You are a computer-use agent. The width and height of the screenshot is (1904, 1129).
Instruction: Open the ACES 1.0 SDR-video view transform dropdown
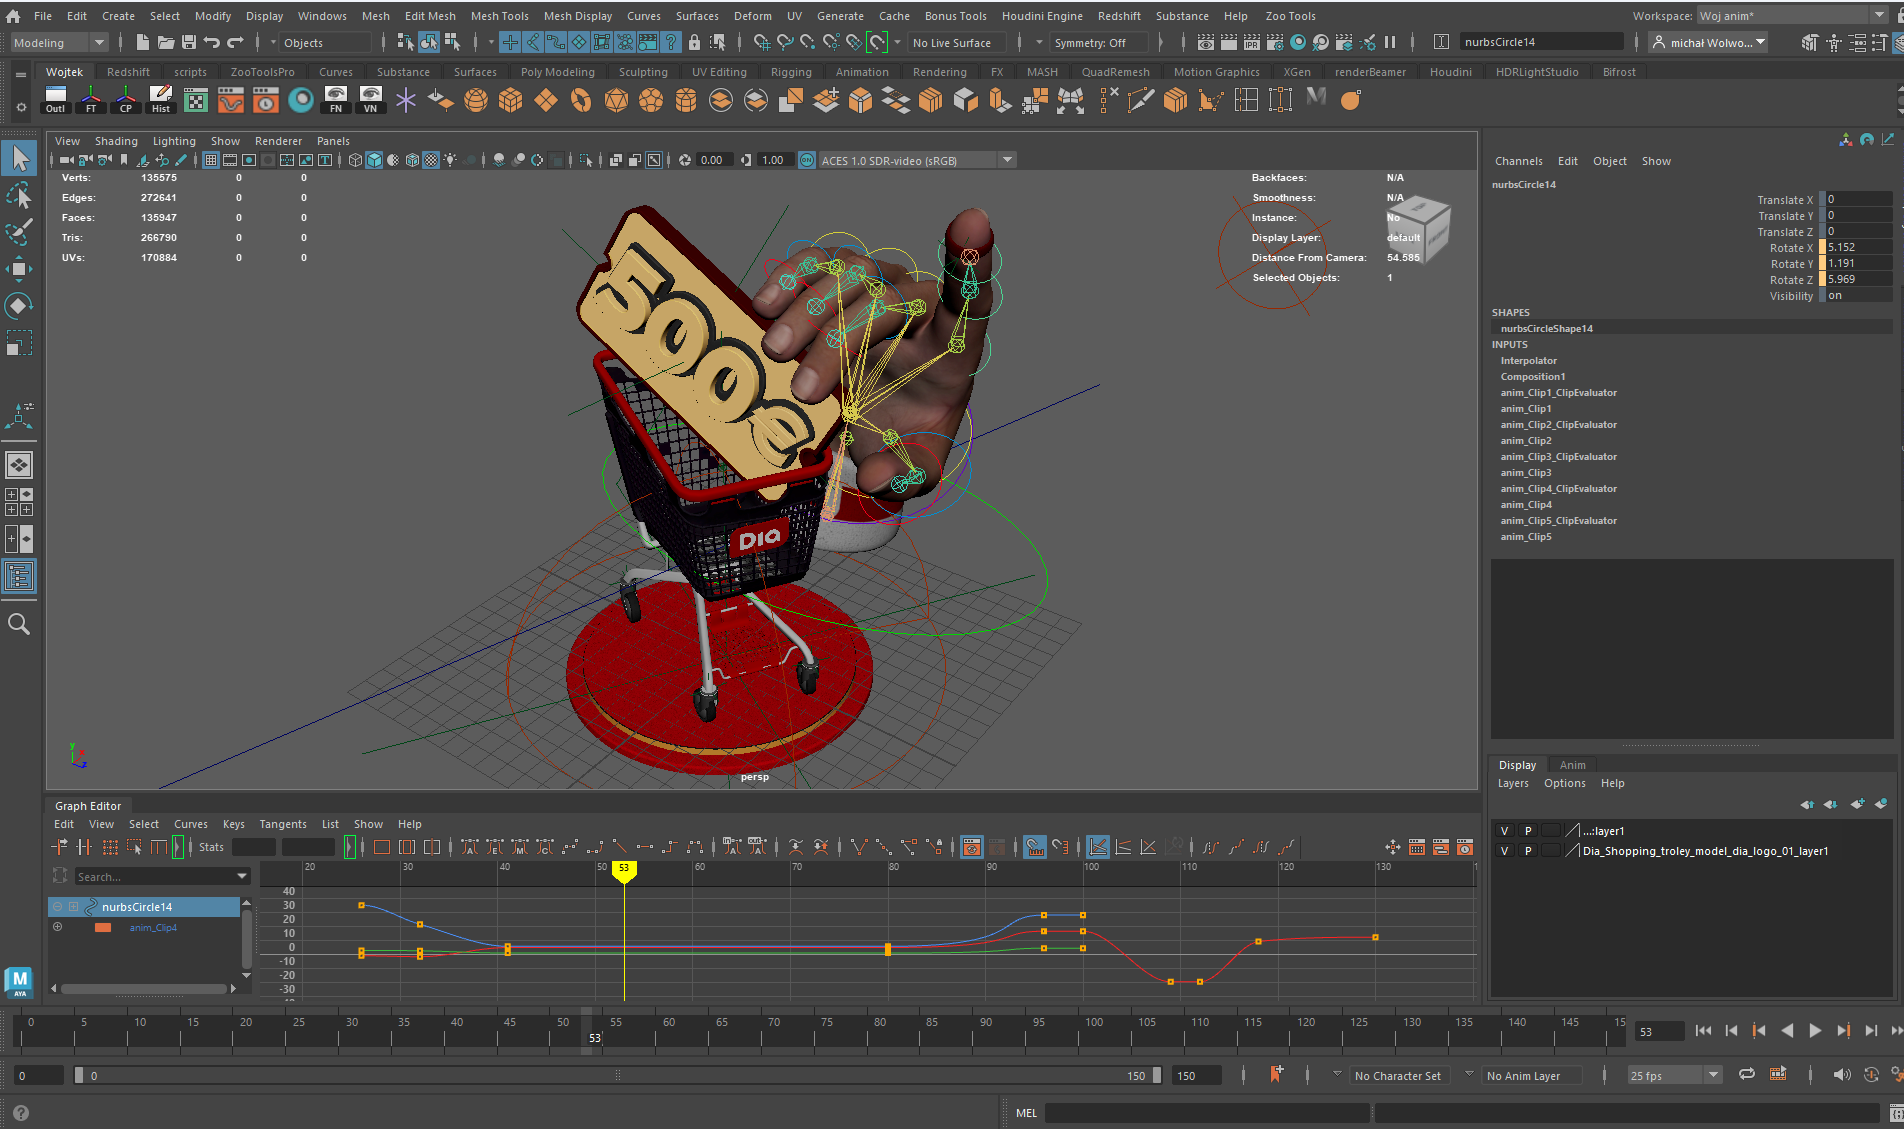tap(917, 160)
